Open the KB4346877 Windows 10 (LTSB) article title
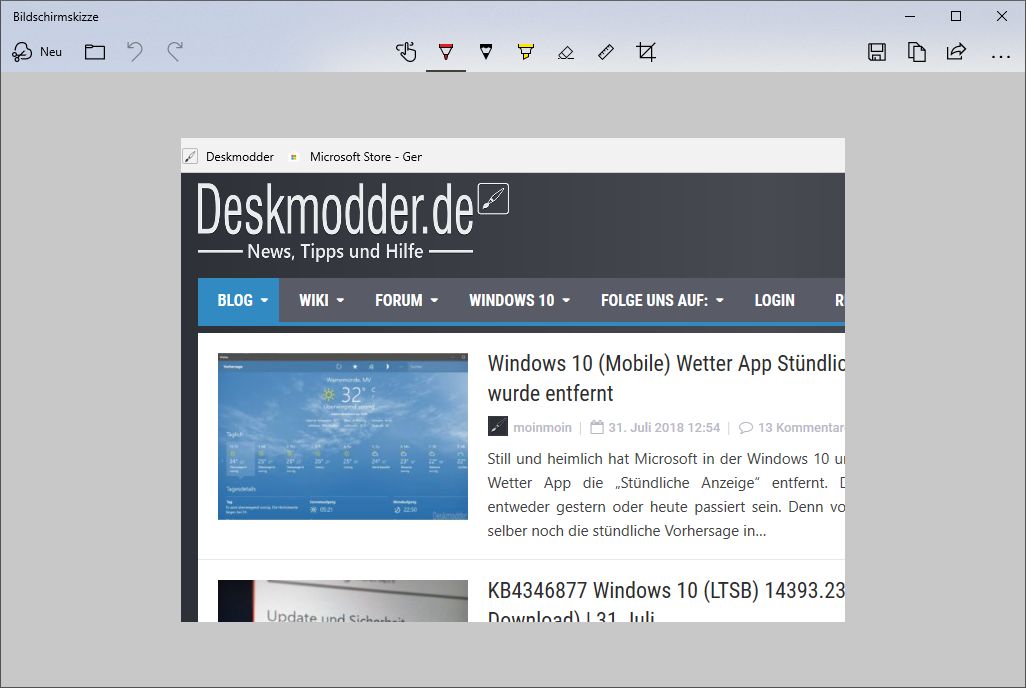The image size is (1026, 688). point(666,601)
